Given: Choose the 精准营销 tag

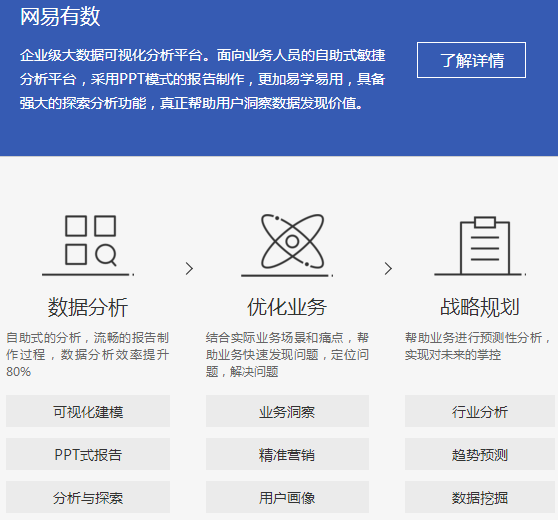Looking at the screenshot, I should tap(287, 454).
